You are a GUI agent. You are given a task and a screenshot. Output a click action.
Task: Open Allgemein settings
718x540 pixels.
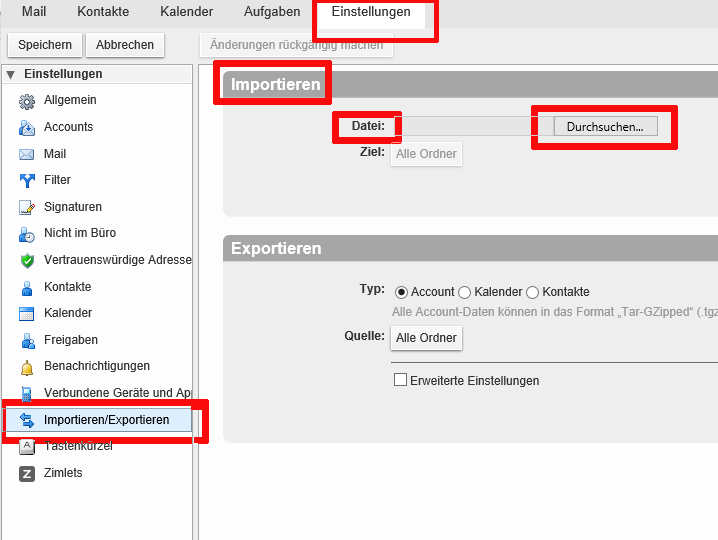pyautogui.click(x=70, y=100)
